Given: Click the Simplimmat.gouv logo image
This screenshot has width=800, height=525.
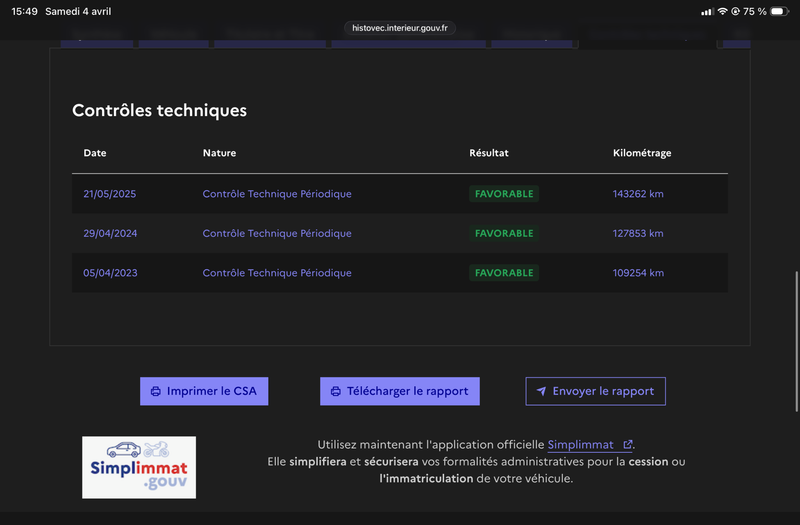Looking at the screenshot, I should (139, 467).
